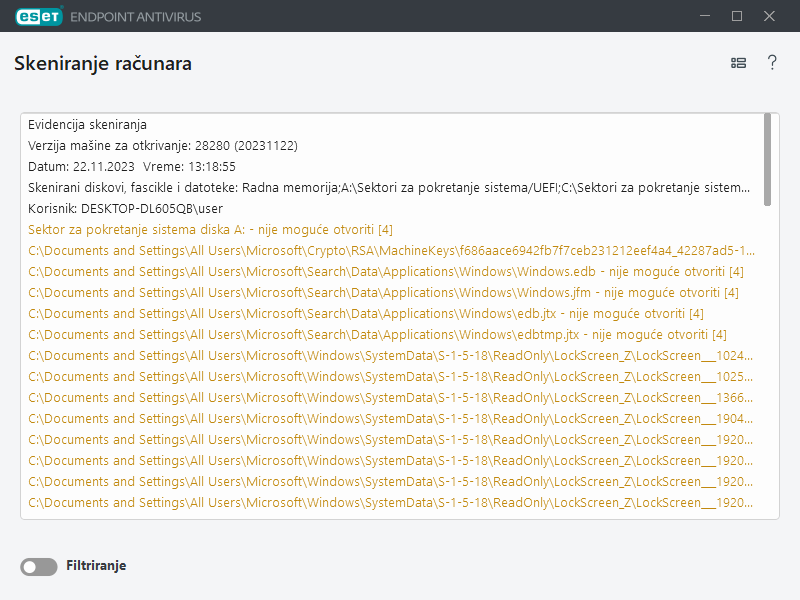Select the LockScreen___1366 log row
The width and height of the screenshot is (800, 600).
tap(390, 397)
